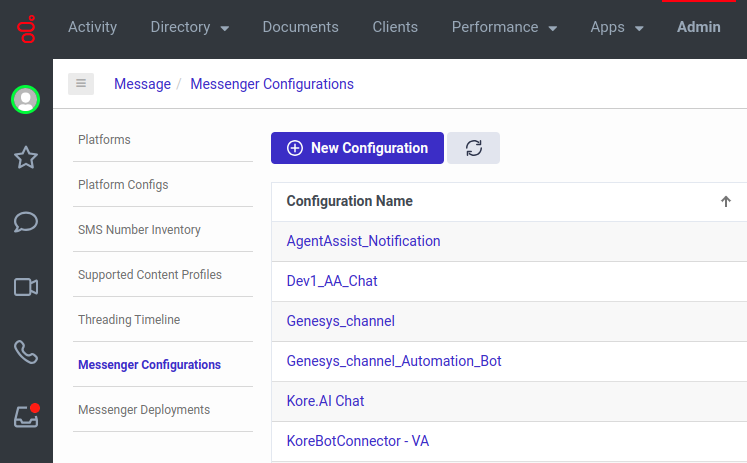Image resolution: width=747 pixels, height=463 pixels.
Task: Open the inbox icon with notification
Action: (x=26, y=417)
